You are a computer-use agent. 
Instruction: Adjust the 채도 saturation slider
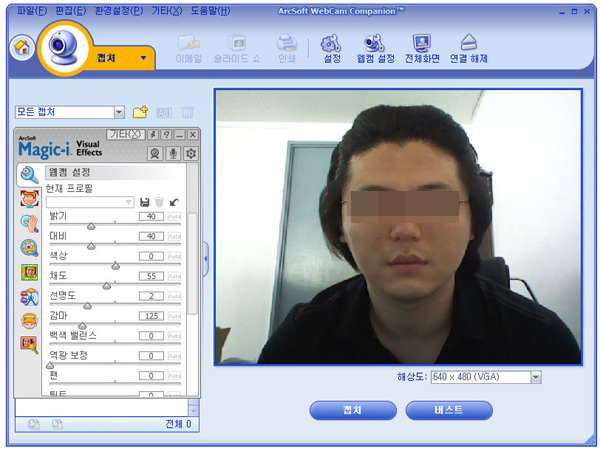[x=107, y=286]
